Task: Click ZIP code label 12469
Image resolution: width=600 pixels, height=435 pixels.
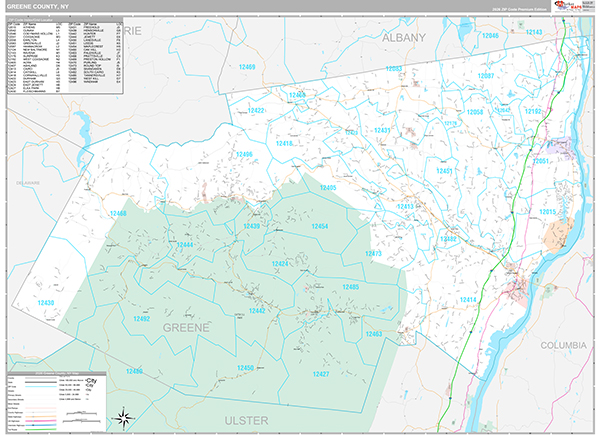Action: [247, 67]
